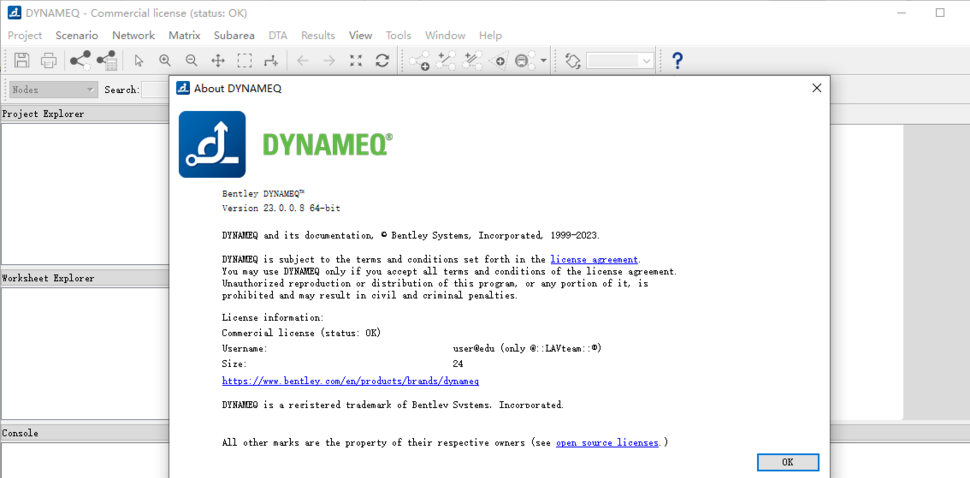
Task: Maximize the DYNAMEQ main window
Action: (940, 12)
